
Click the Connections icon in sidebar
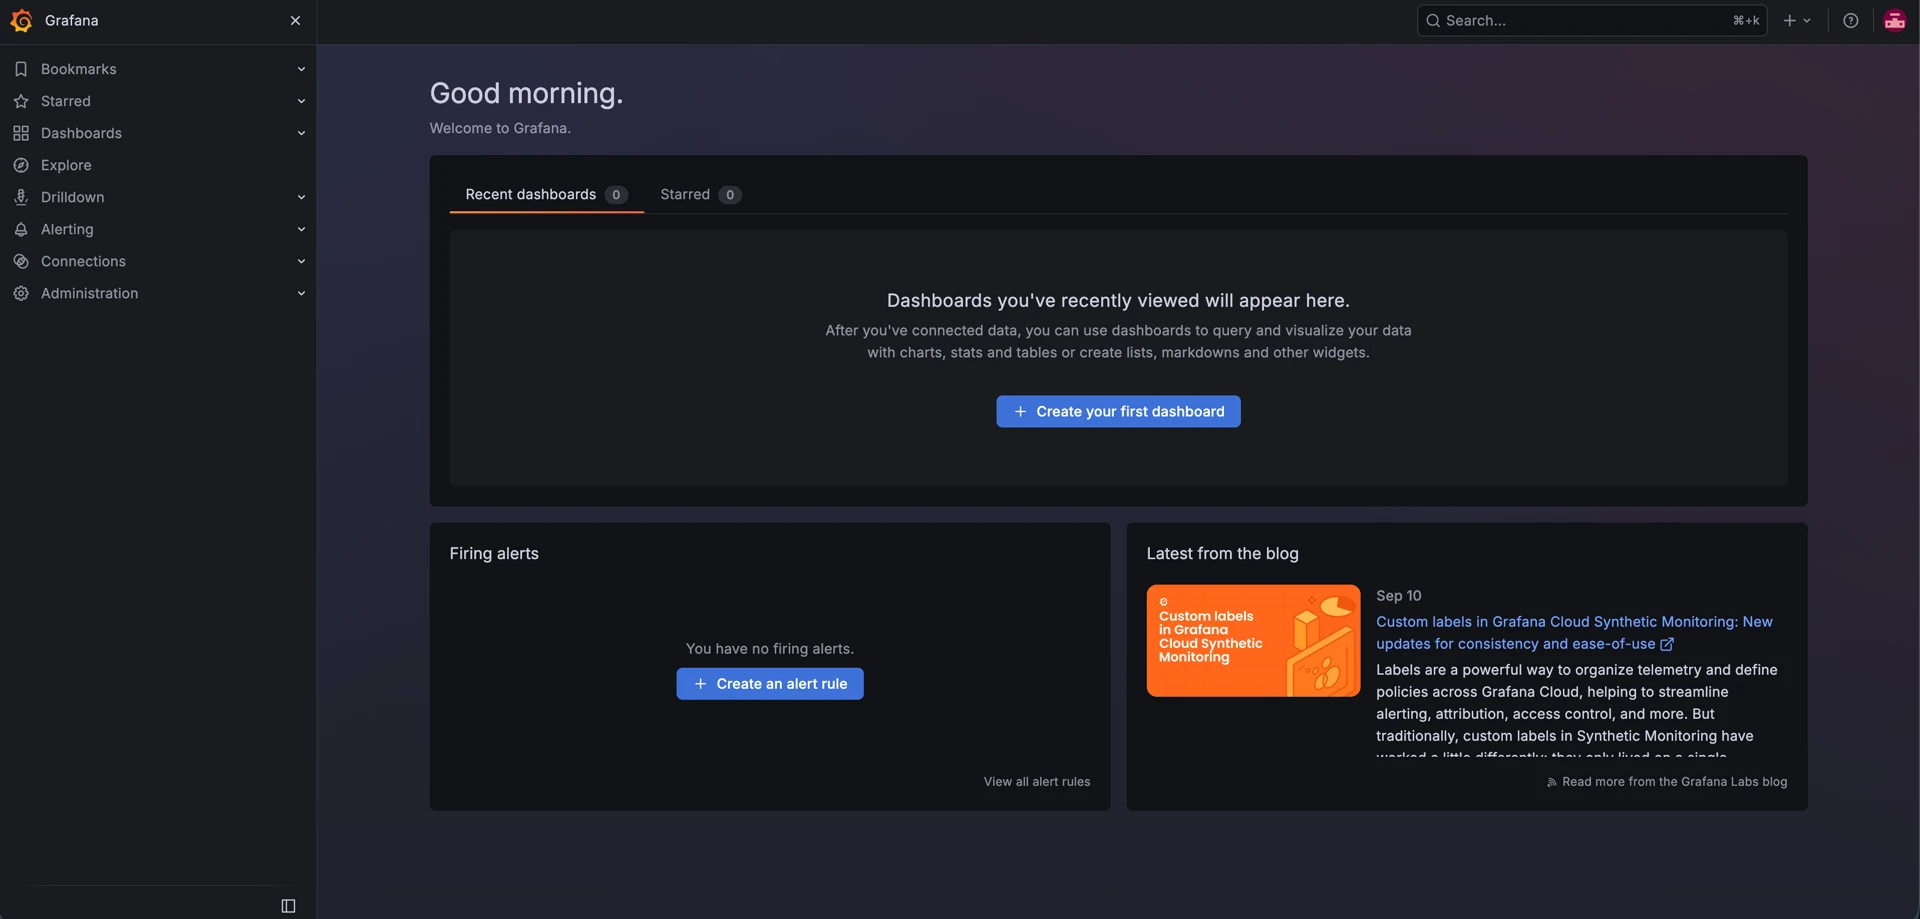21,261
